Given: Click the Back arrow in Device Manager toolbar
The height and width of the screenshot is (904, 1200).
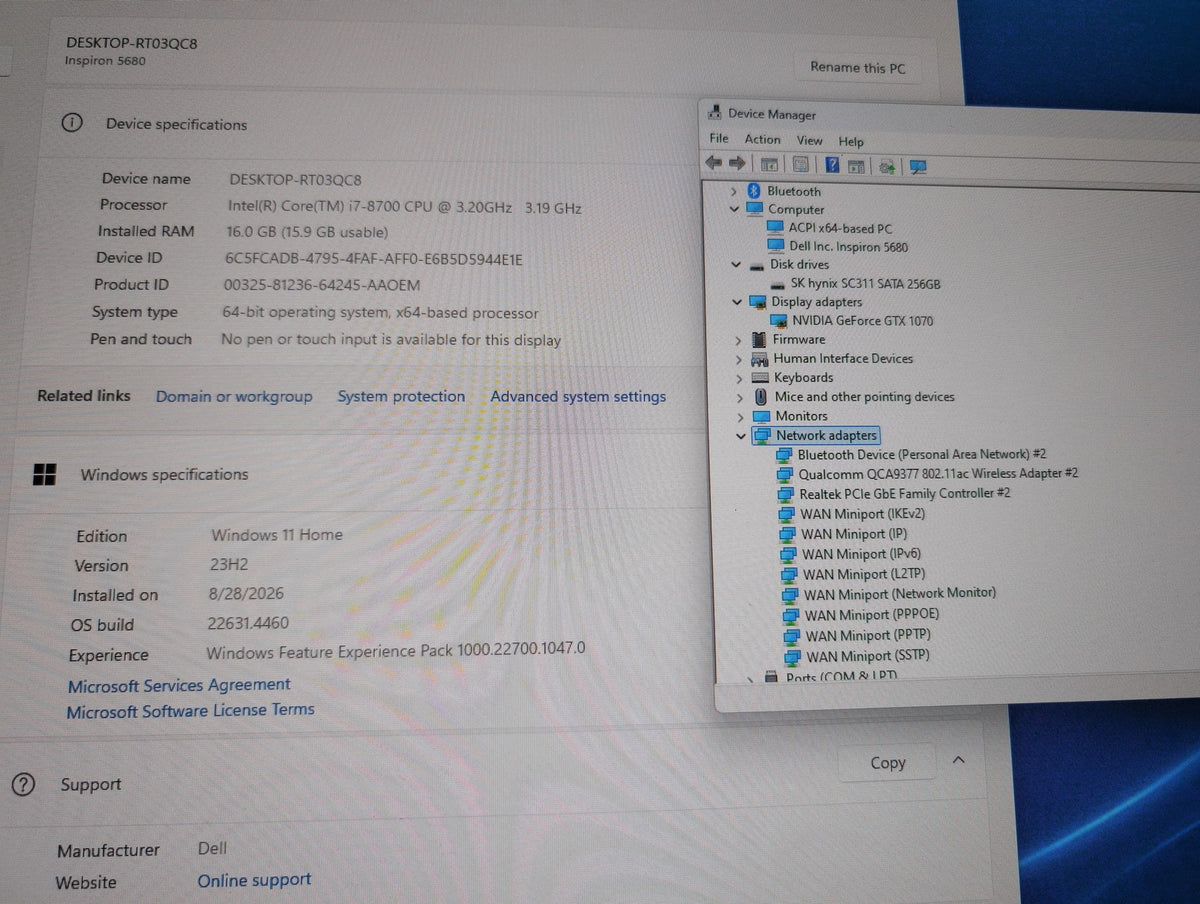Looking at the screenshot, I should coord(714,162).
